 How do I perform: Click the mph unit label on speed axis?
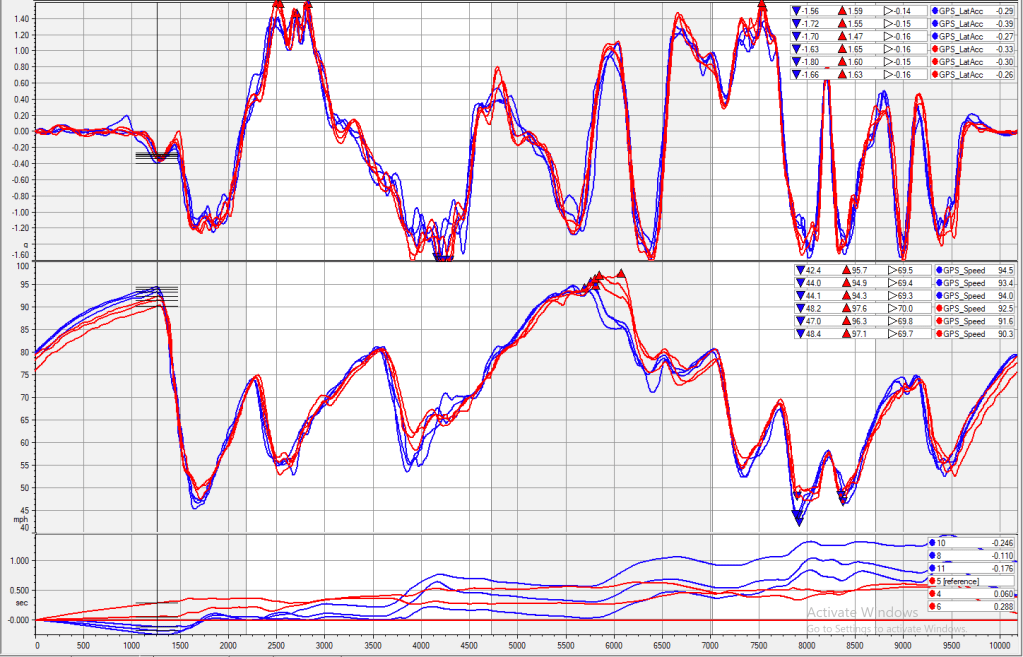18,519
